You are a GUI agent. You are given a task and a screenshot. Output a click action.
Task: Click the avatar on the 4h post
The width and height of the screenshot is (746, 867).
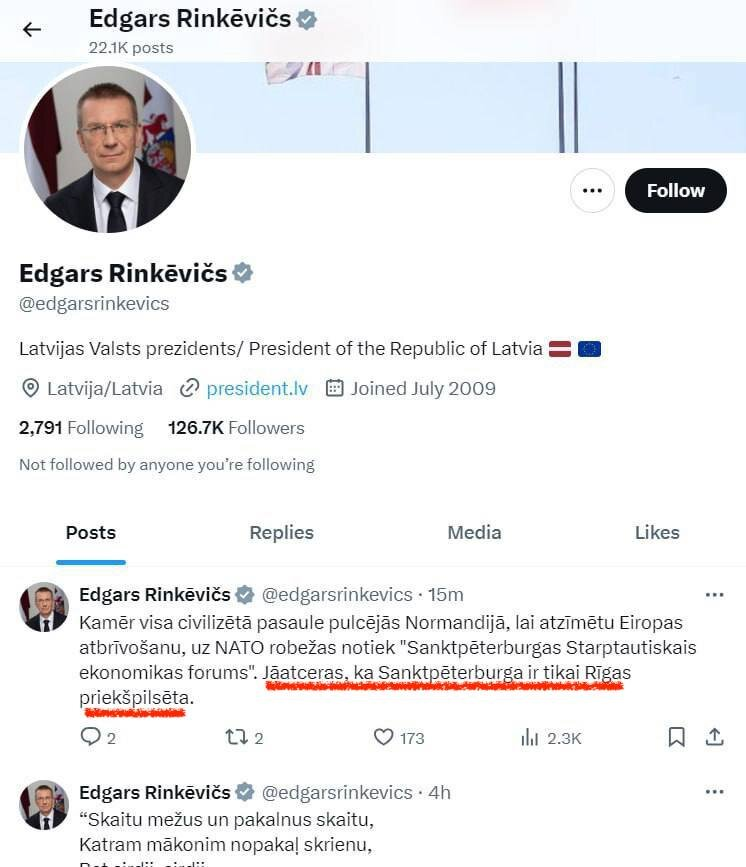pos(45,805)
